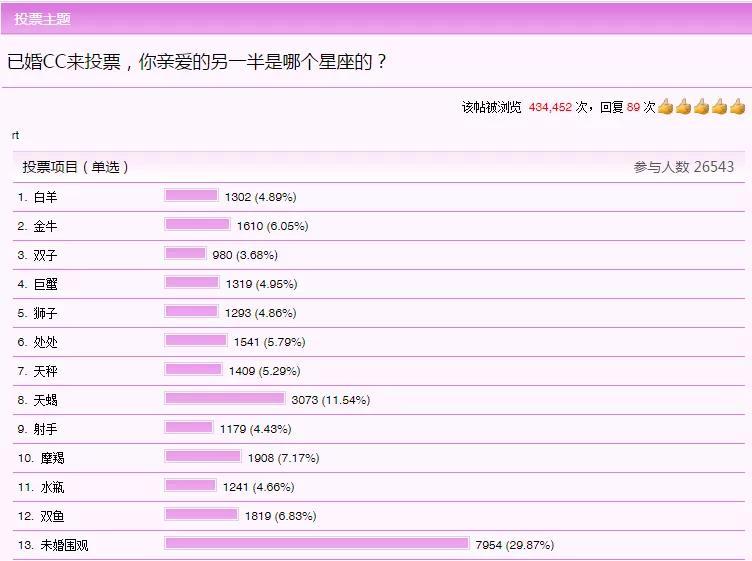Click the last (fifth) thumbs-up icon
This screenshot has width=752, height=561.
coord(738,107)
